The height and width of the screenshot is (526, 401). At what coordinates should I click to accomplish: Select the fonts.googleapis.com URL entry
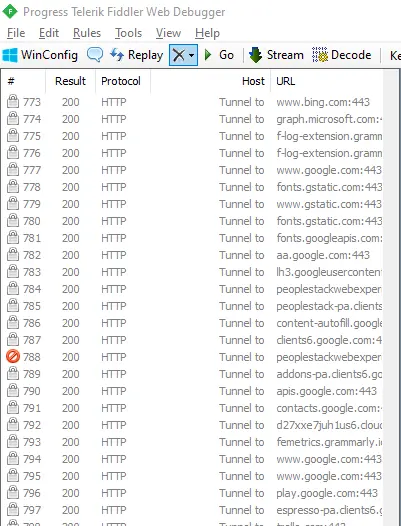(329, 238)
